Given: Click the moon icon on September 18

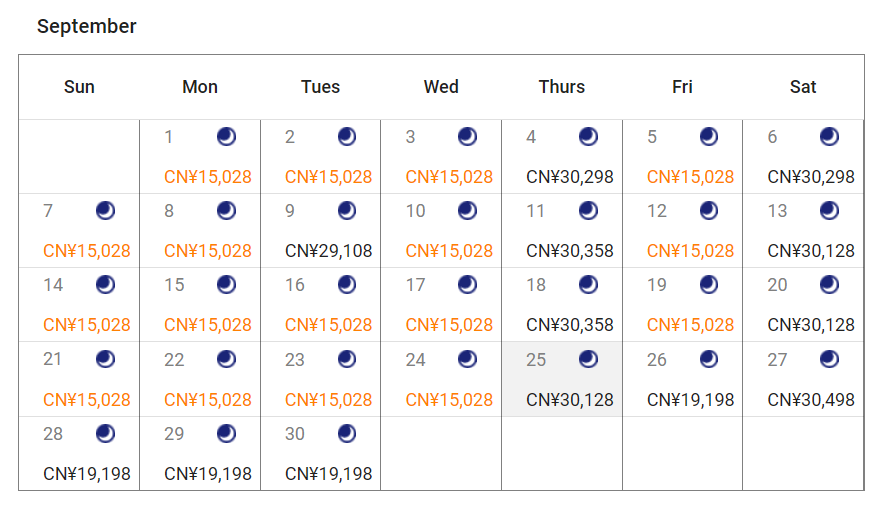Looking at the screenshot, I should coord(588,284).
